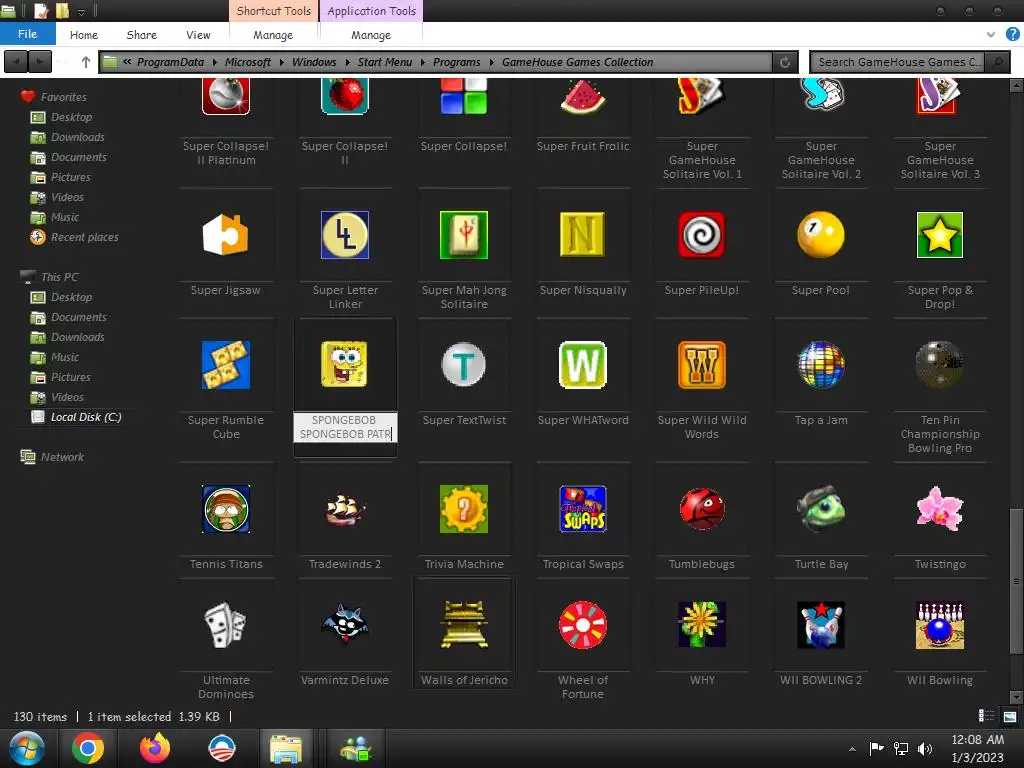
Task: Click the vertical scrollbar thumb
Action: click(1016, 581)
